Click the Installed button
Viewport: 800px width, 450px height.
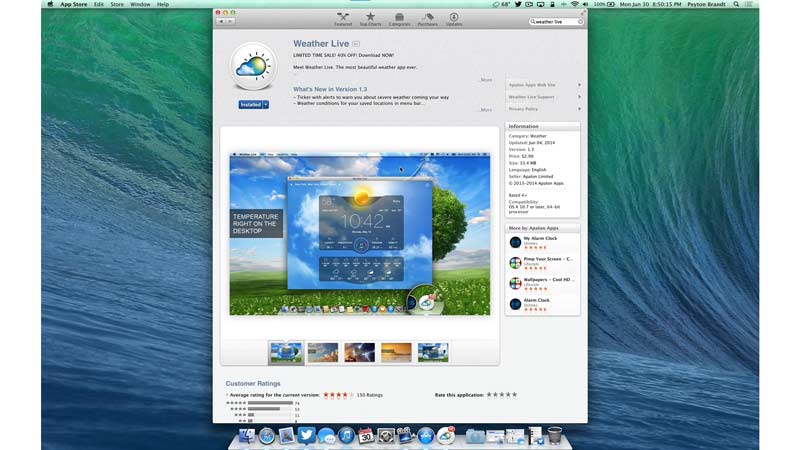pos(251,105)
